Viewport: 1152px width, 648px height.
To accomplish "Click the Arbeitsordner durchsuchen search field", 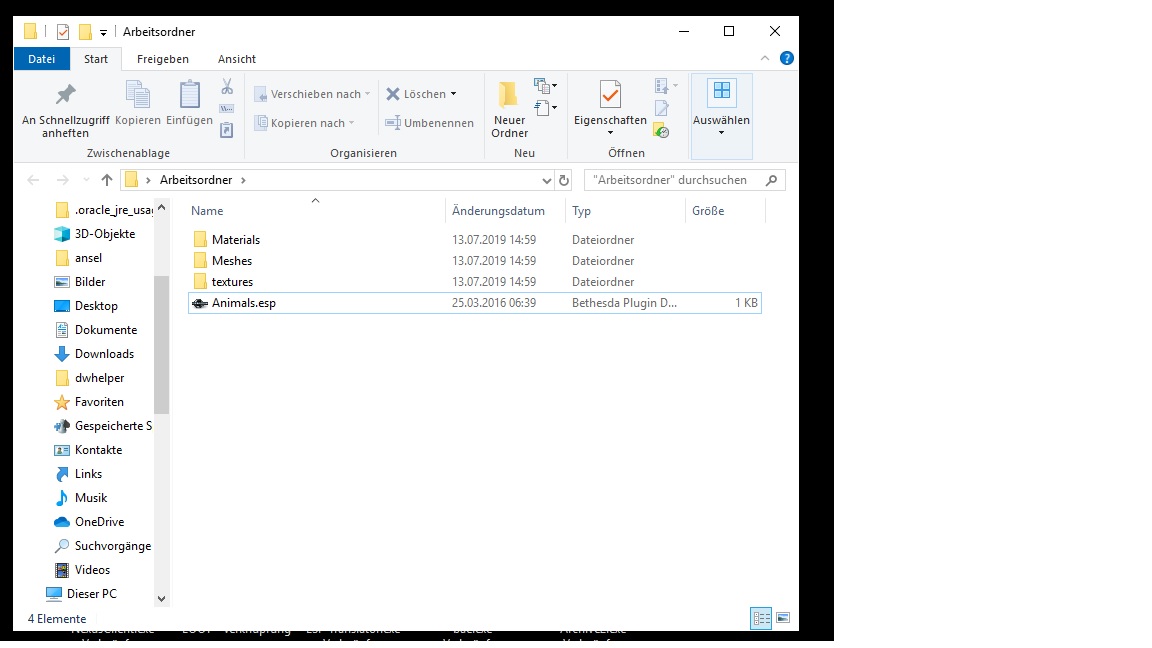I will 675,180.
